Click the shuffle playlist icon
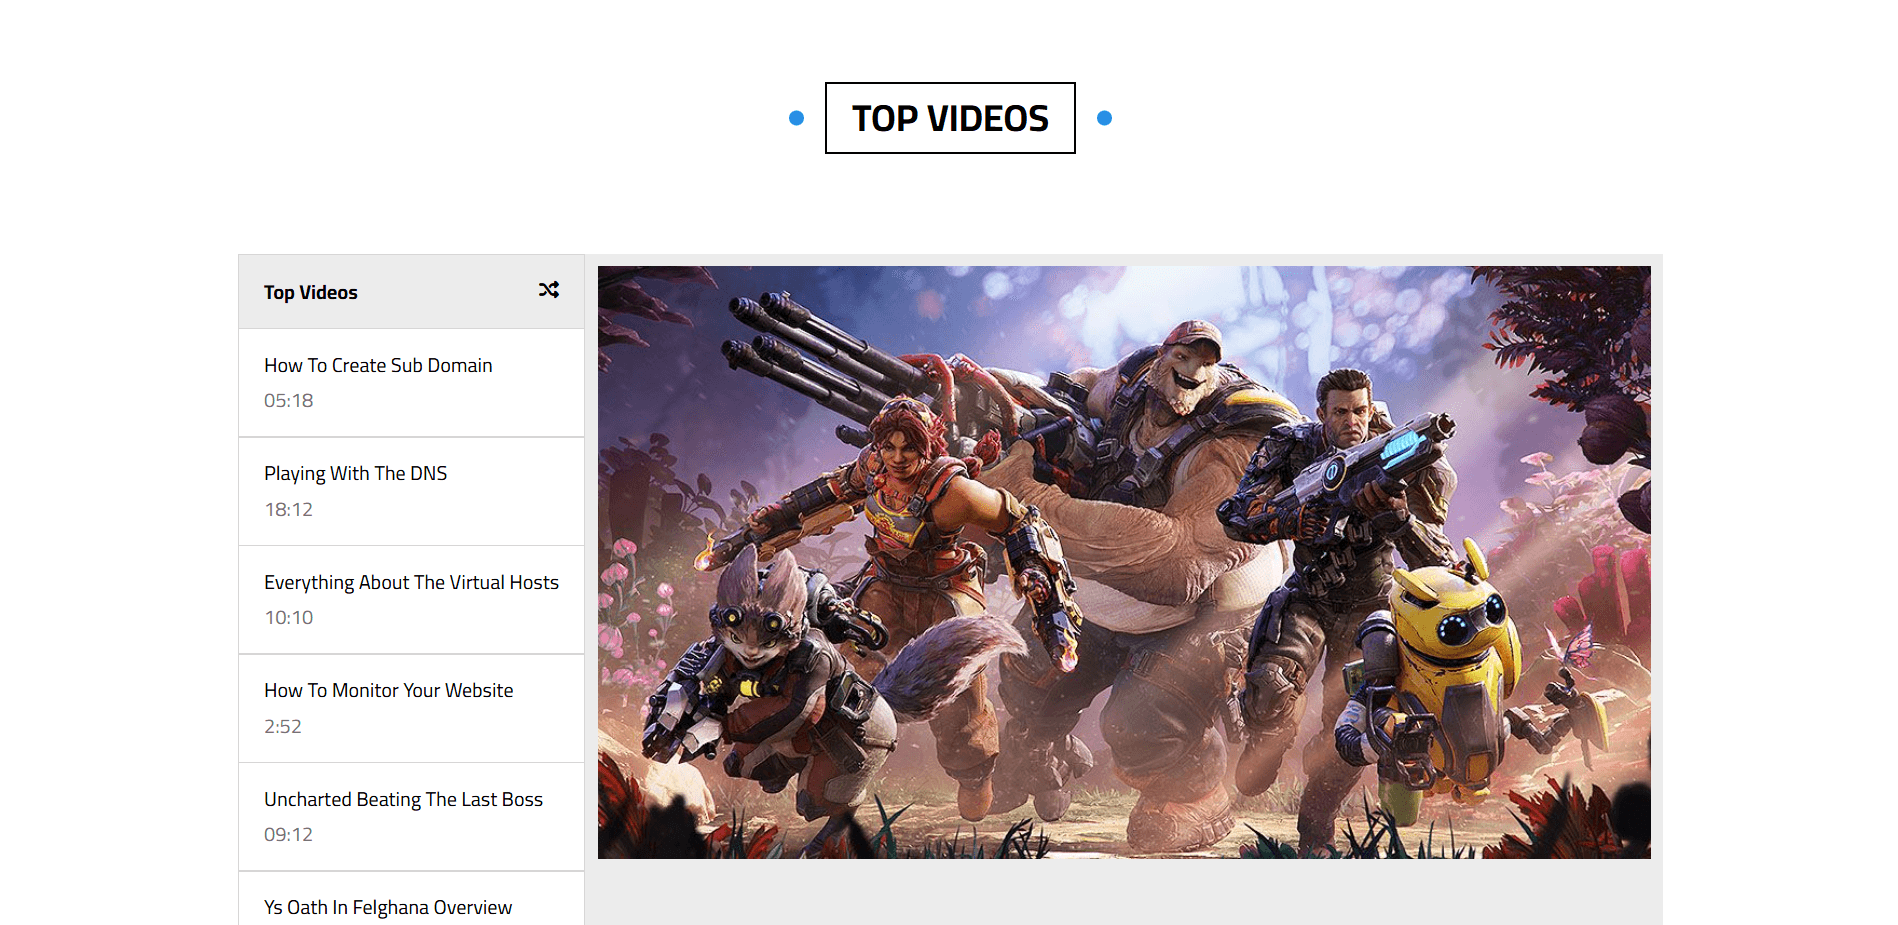Viewport: 1898px width, 925px height. (x=549, y=290)
